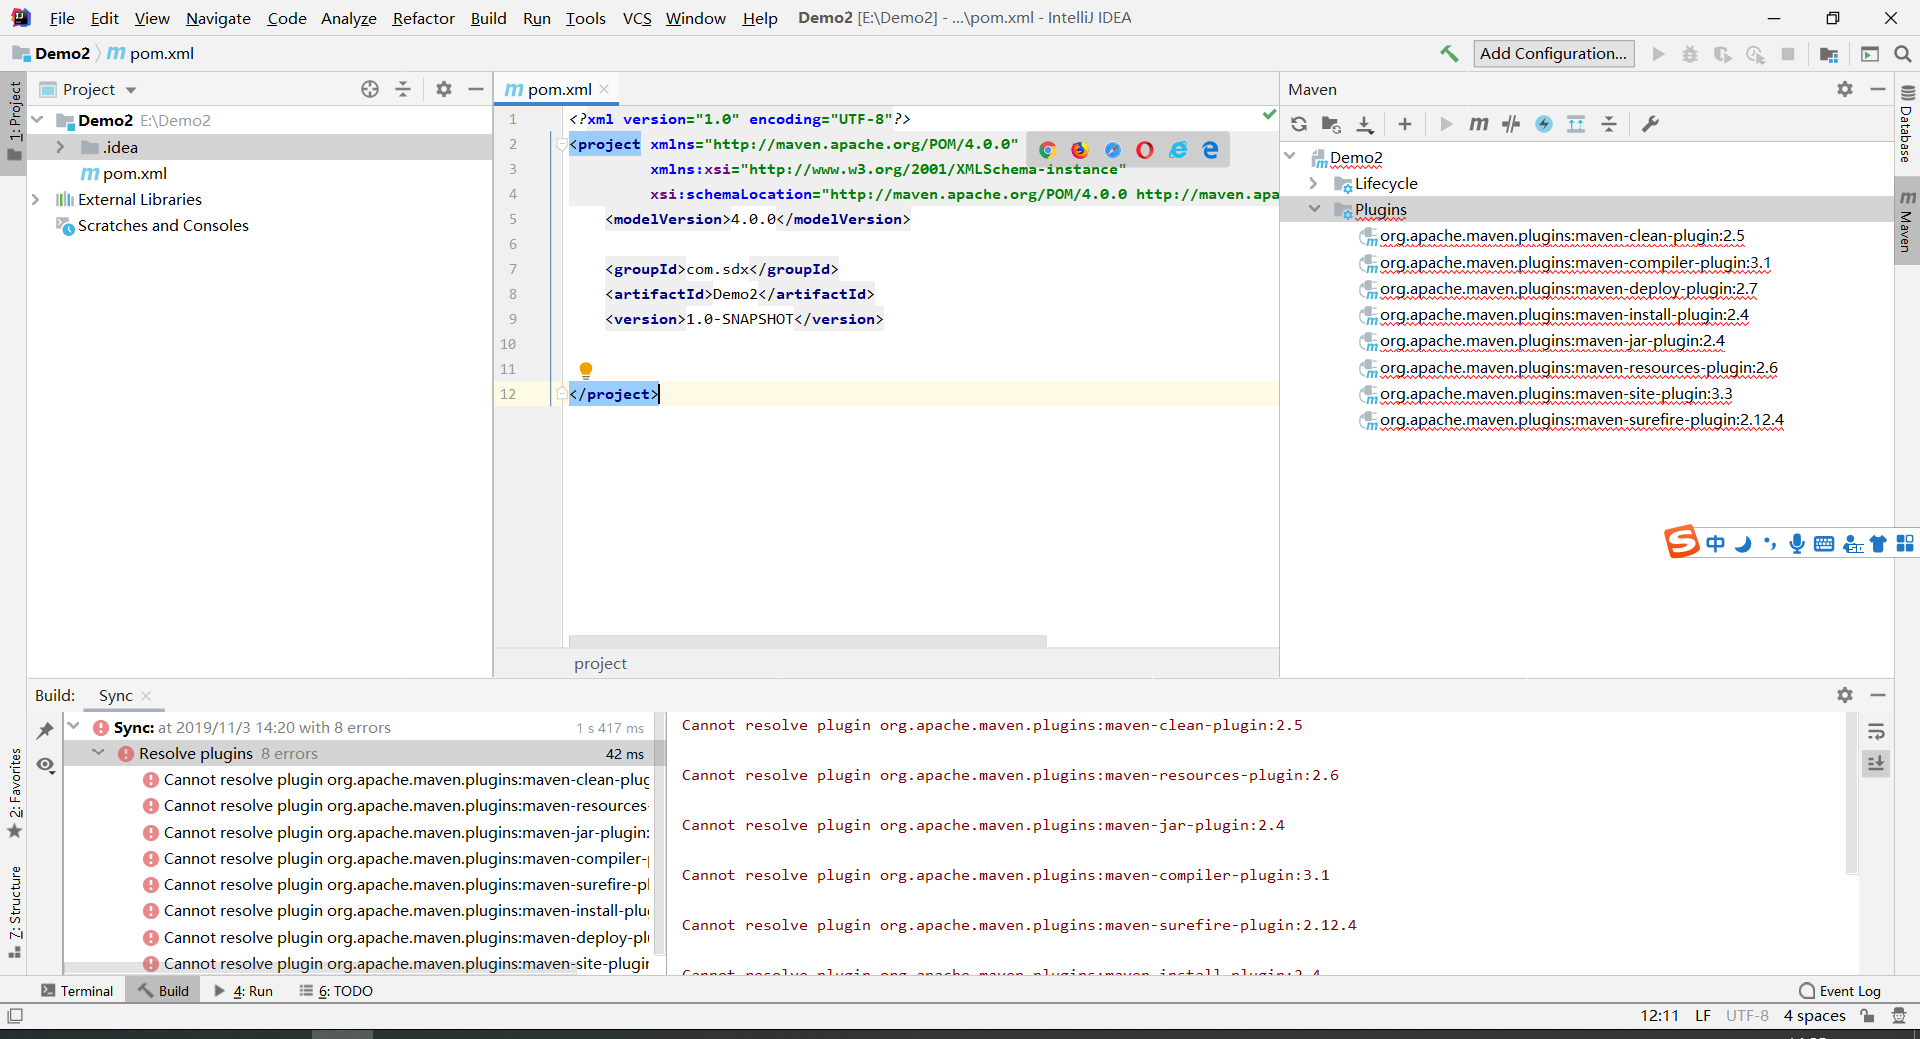Open 6: TODO tool window

[x=336, y=991]
